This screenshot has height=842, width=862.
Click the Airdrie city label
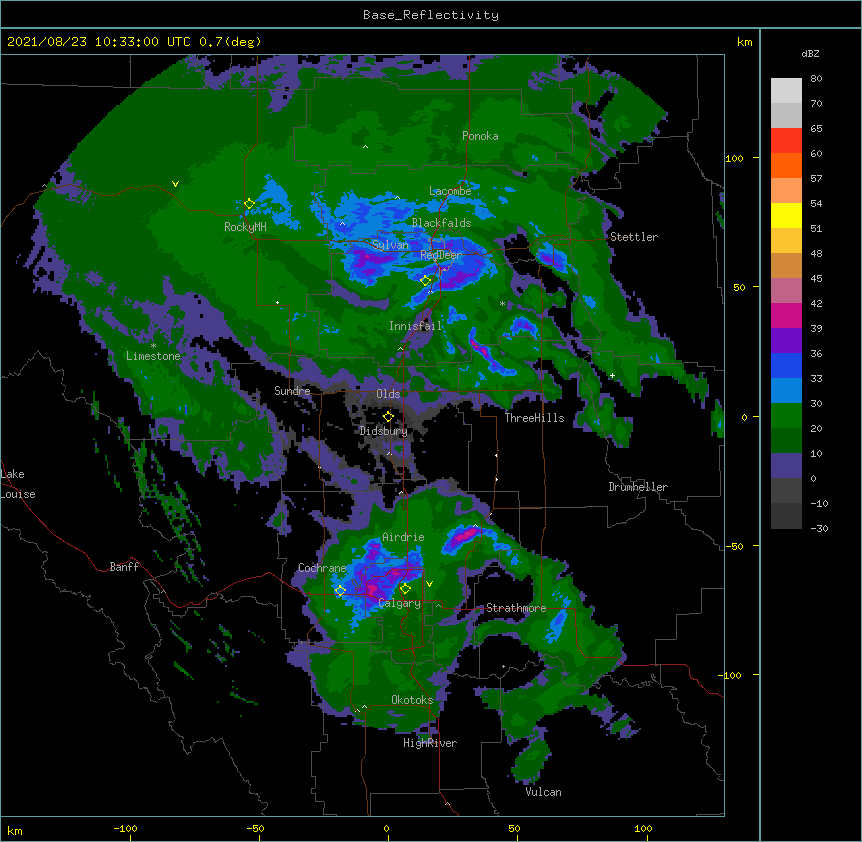(403, 537)
